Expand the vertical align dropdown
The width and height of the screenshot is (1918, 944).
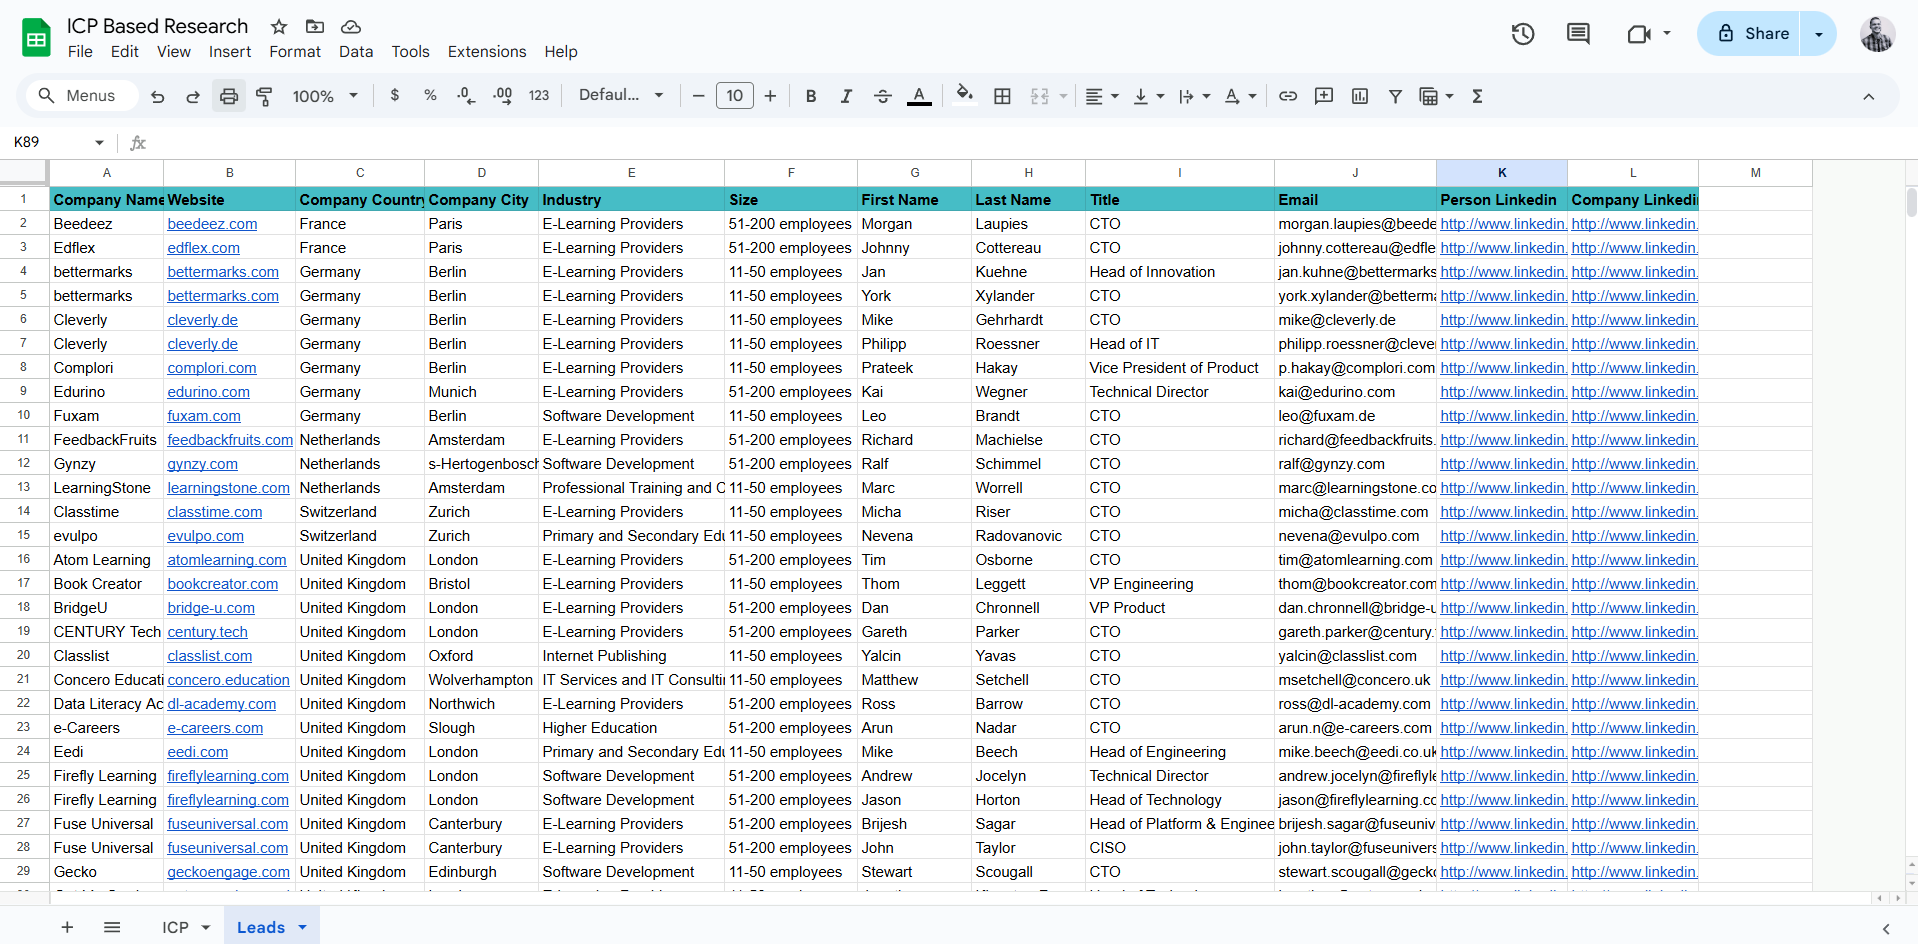tap(1160, 97)
